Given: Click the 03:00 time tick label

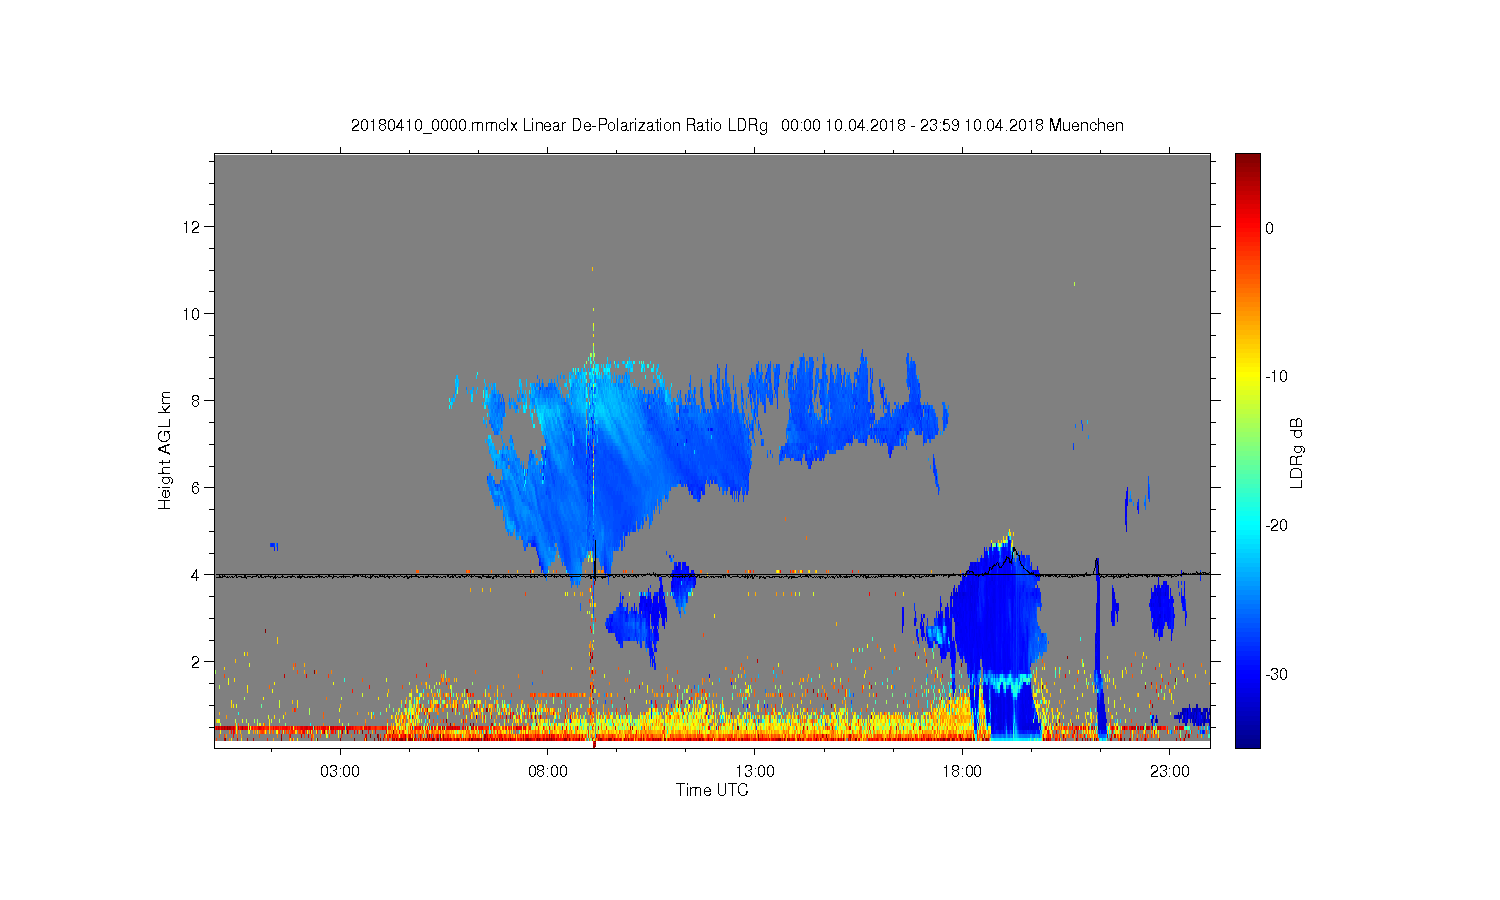Looking at the screenshot, I should 340,772.
